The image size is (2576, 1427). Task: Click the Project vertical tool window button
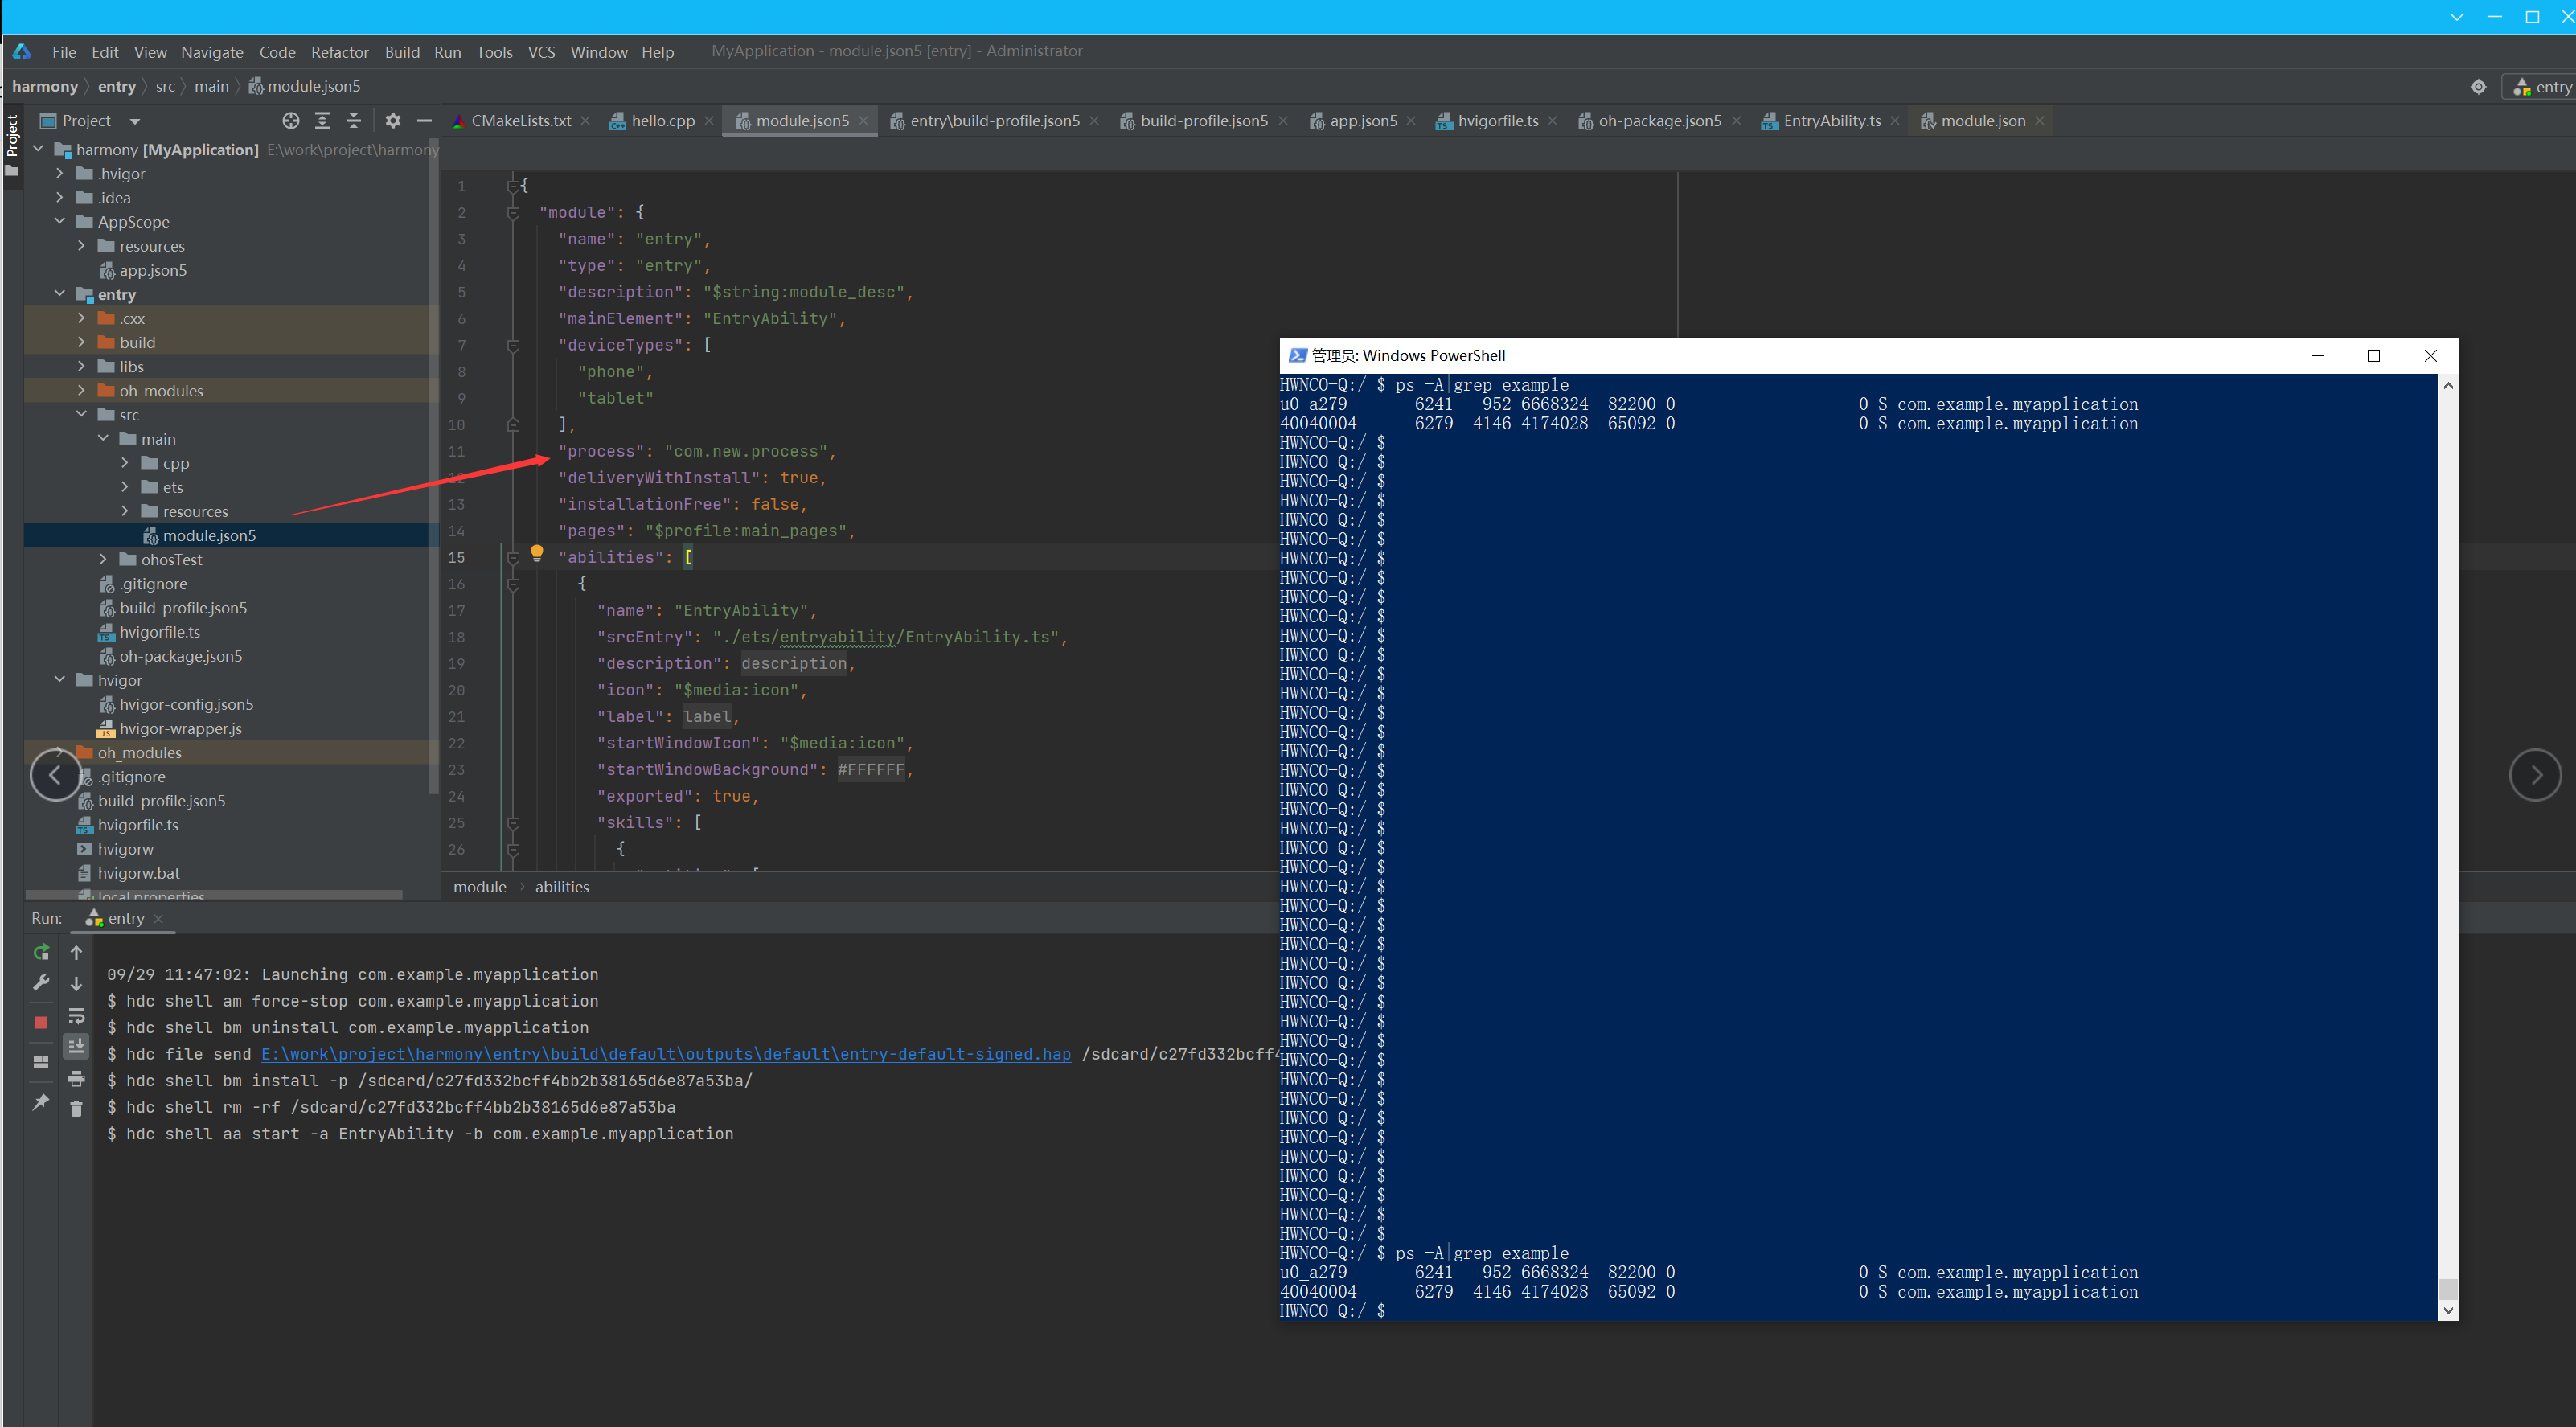(x=12, y=145)
